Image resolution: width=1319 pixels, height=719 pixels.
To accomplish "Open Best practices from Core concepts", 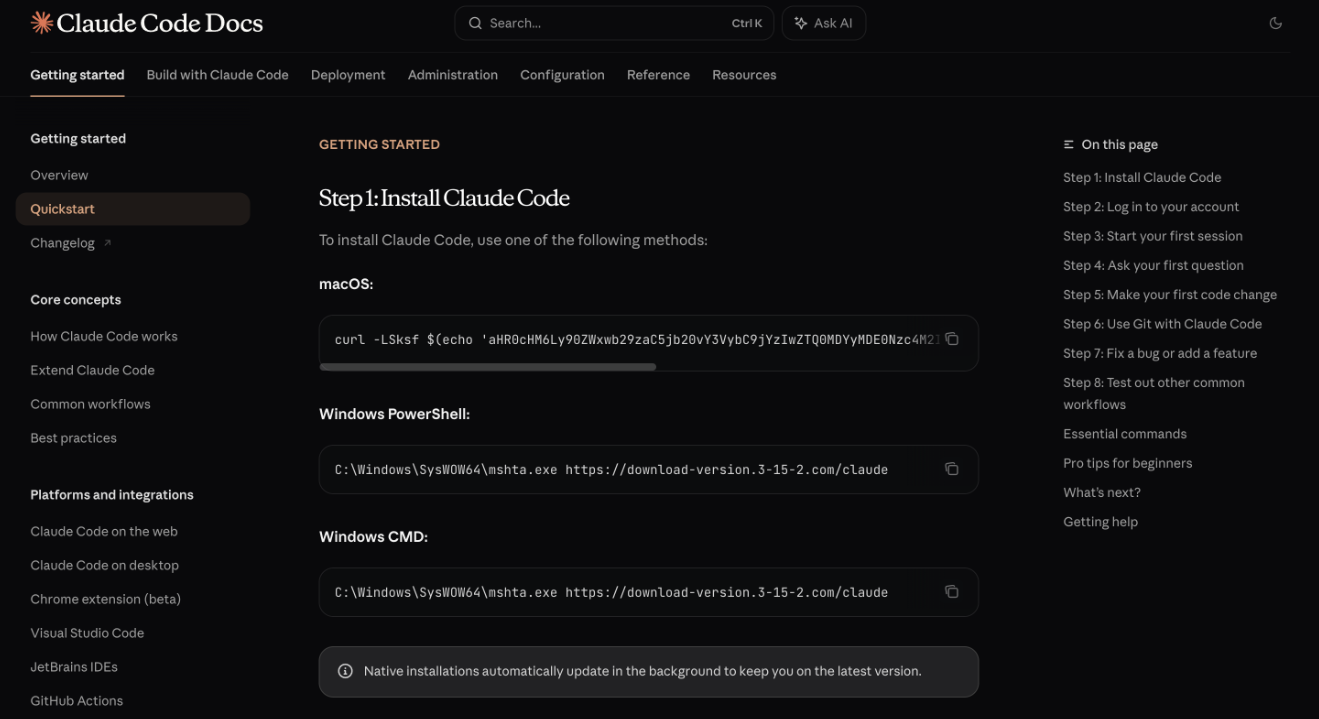I will tap(73, 437).
